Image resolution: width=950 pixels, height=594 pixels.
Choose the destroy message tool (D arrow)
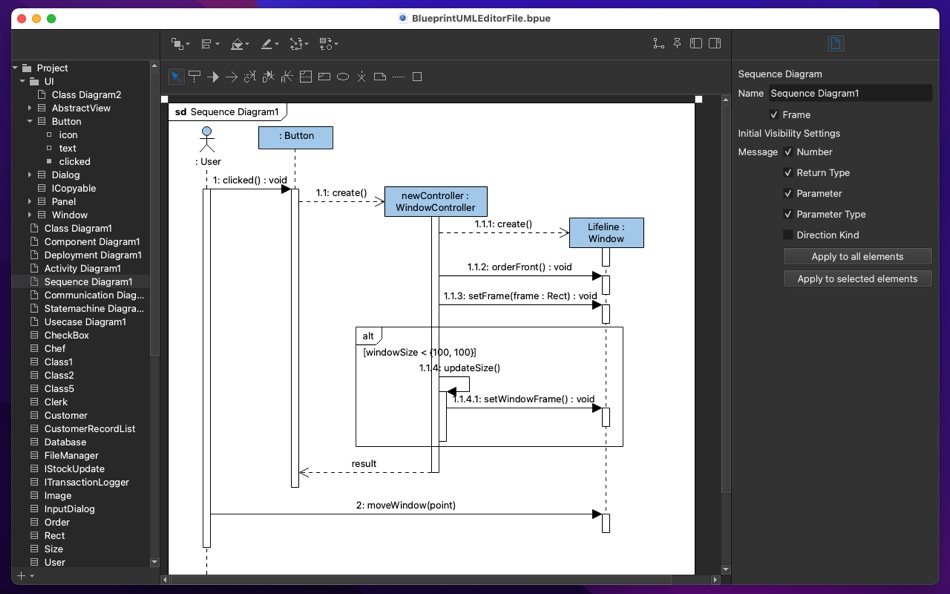(x=268, y=76)
